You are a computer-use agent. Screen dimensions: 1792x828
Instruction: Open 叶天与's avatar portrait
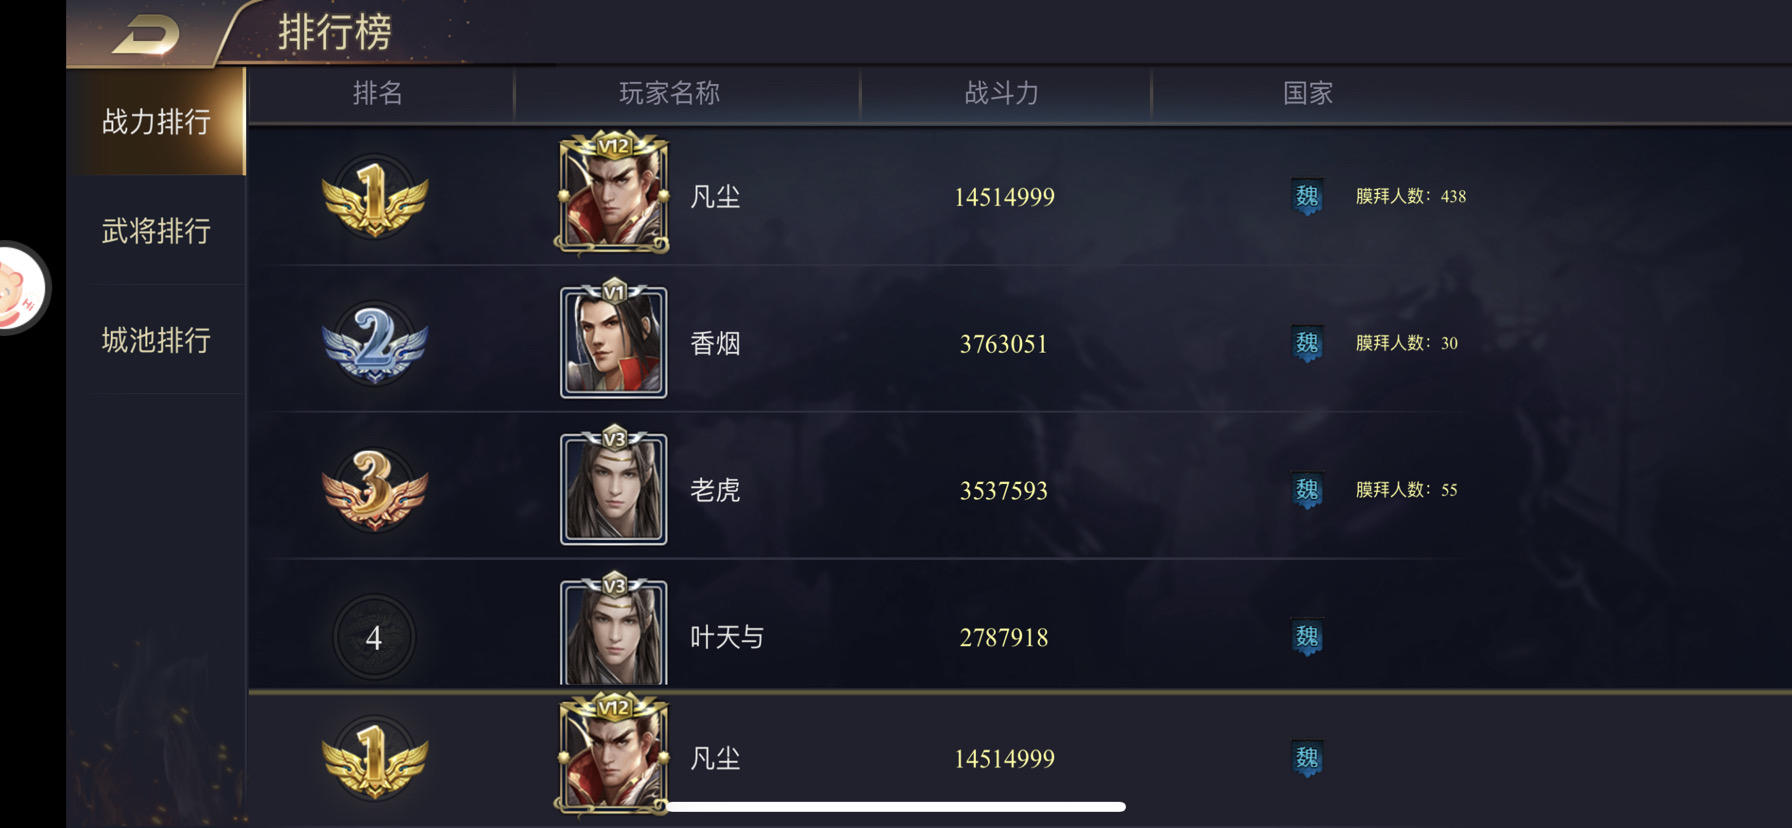(613, 629)
